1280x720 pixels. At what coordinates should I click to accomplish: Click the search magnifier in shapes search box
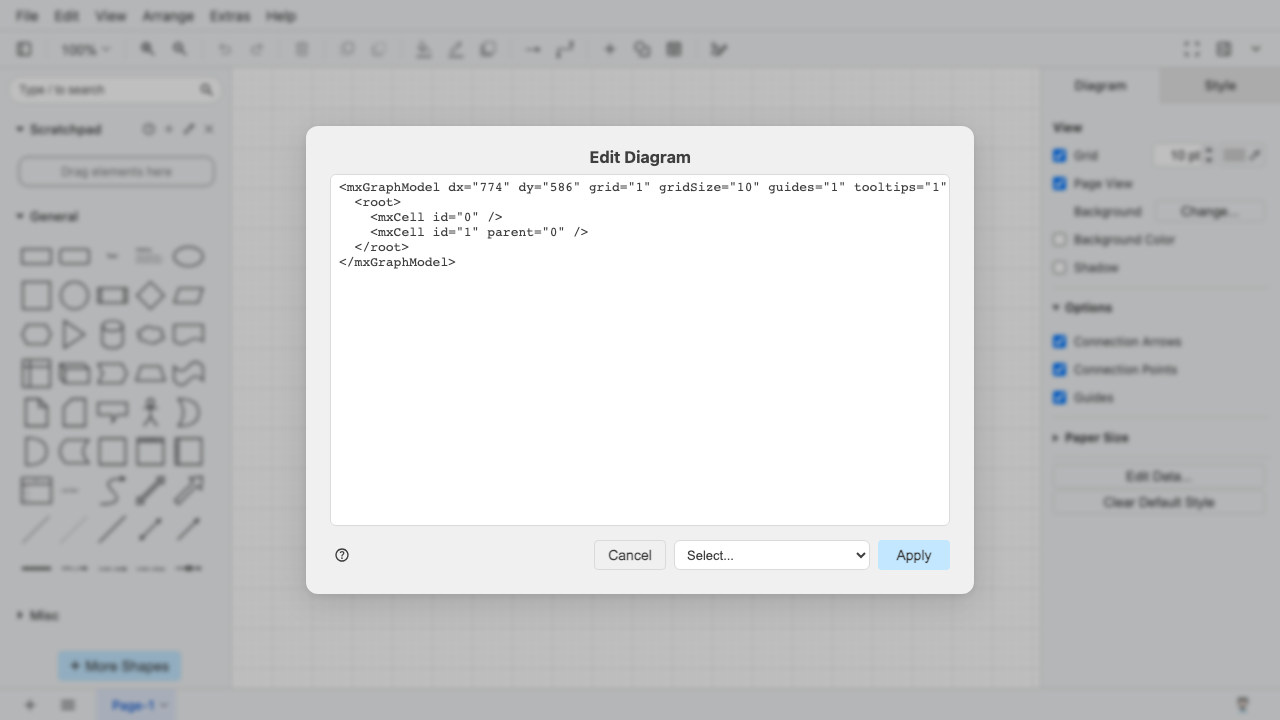click(206, 90)
